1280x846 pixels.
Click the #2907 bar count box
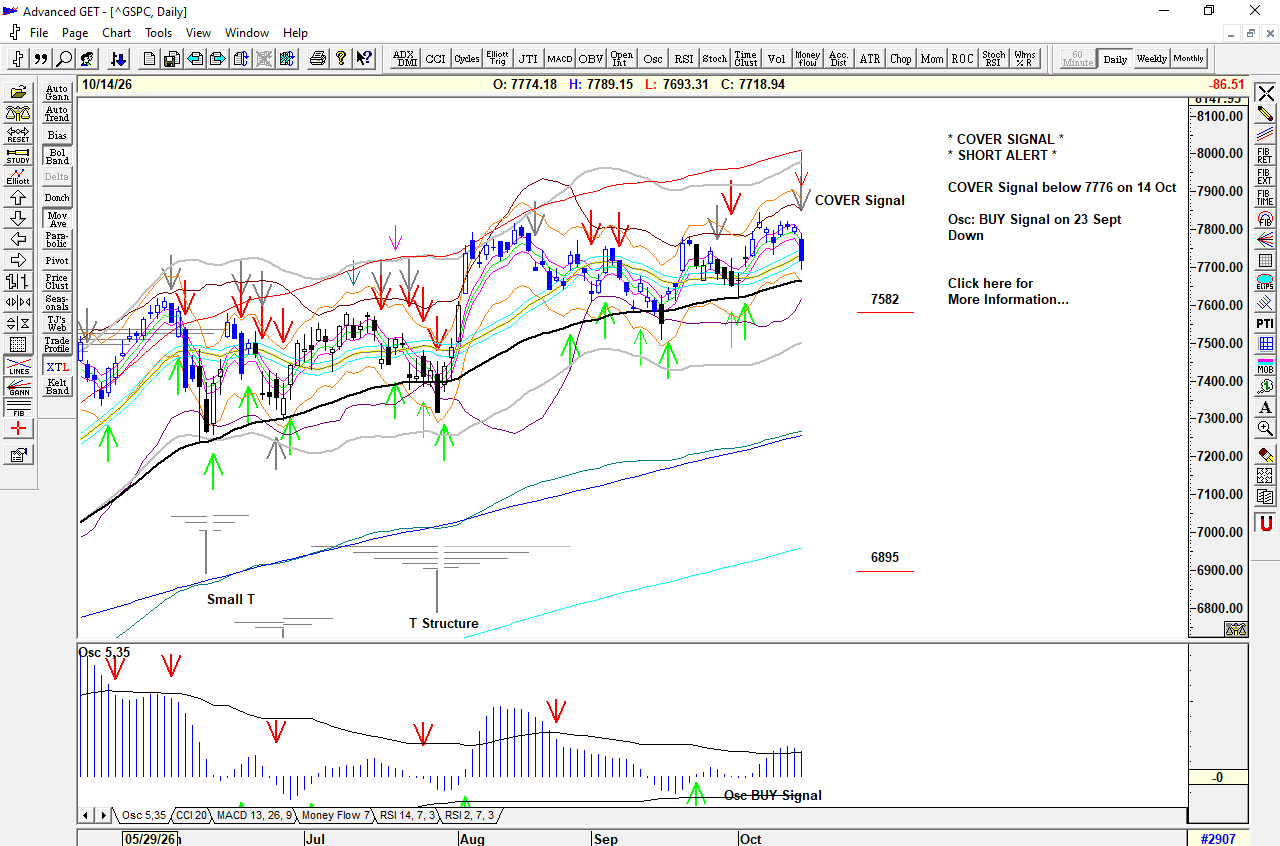pyautogui.click(x=1217, y=839)
